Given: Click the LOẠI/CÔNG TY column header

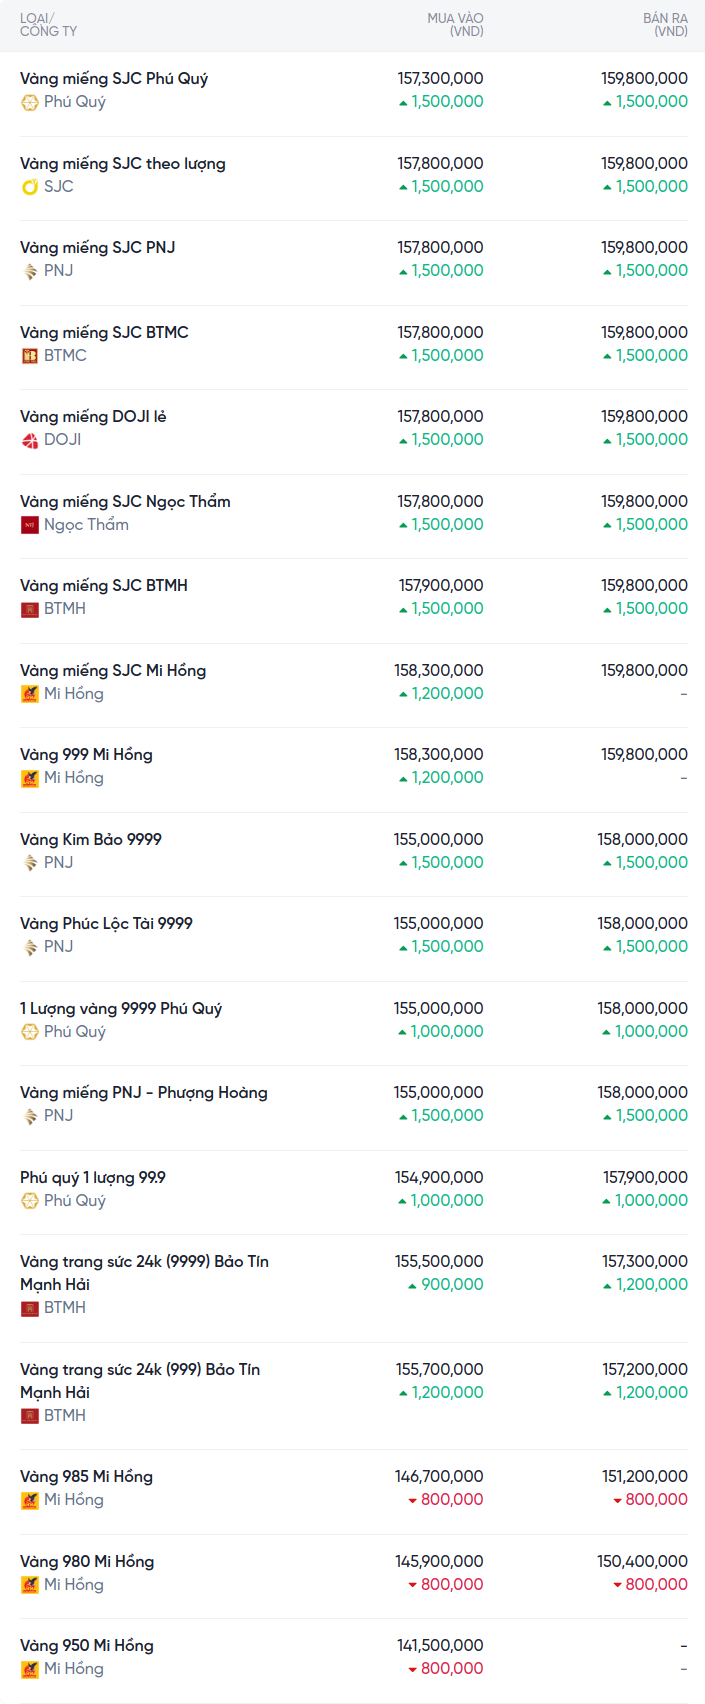Looking at the screenshot, I should pyautogui.click(x=48, y=25).
